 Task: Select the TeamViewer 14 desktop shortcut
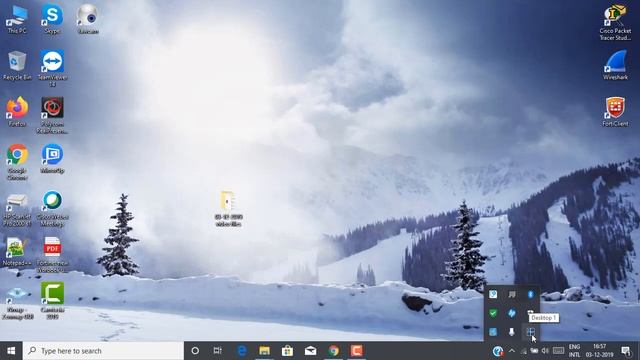point(52,69)
